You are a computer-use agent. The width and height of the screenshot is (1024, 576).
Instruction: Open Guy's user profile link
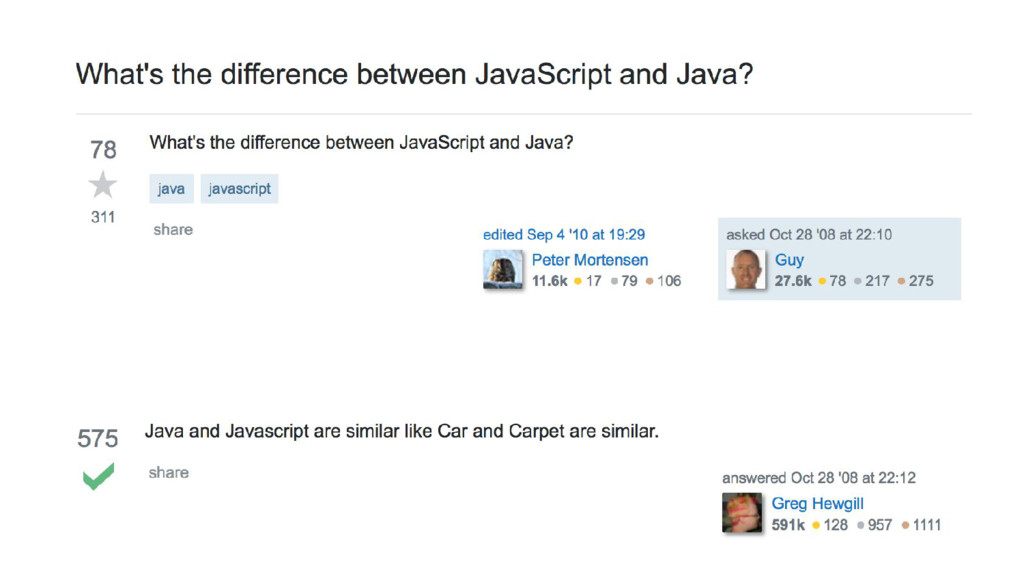click(x=789, y=259)
